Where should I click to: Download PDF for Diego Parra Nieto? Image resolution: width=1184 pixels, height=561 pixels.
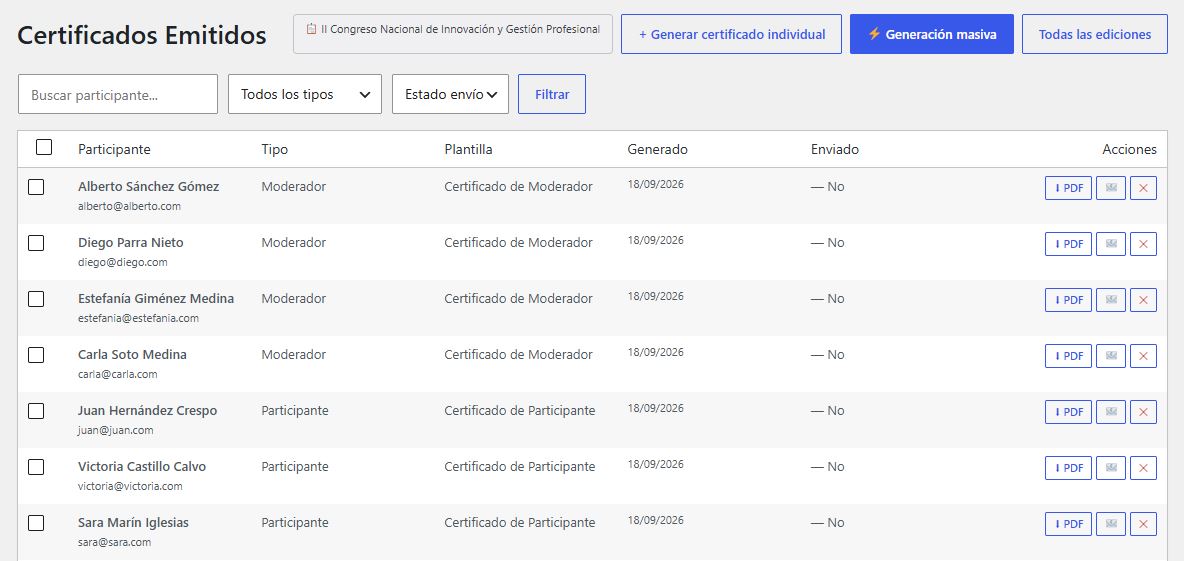[x=1068, y=244]
